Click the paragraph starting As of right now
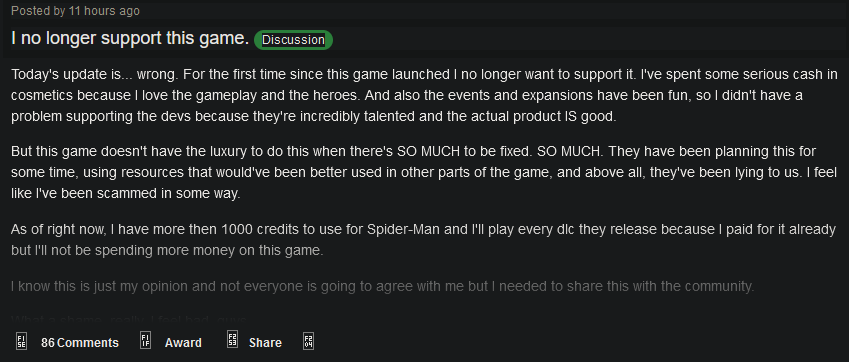 (423, 240)
